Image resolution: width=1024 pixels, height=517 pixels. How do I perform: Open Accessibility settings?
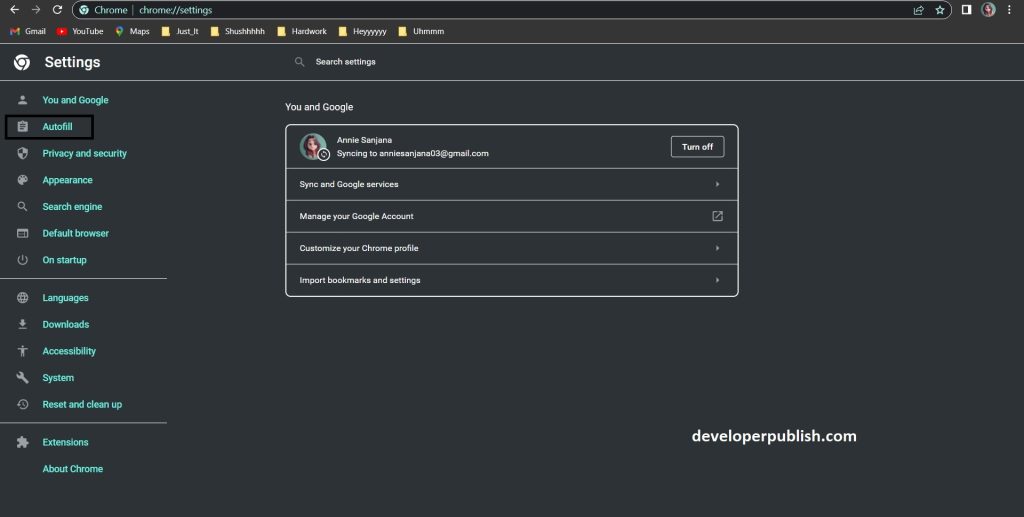tap(69, 351)
